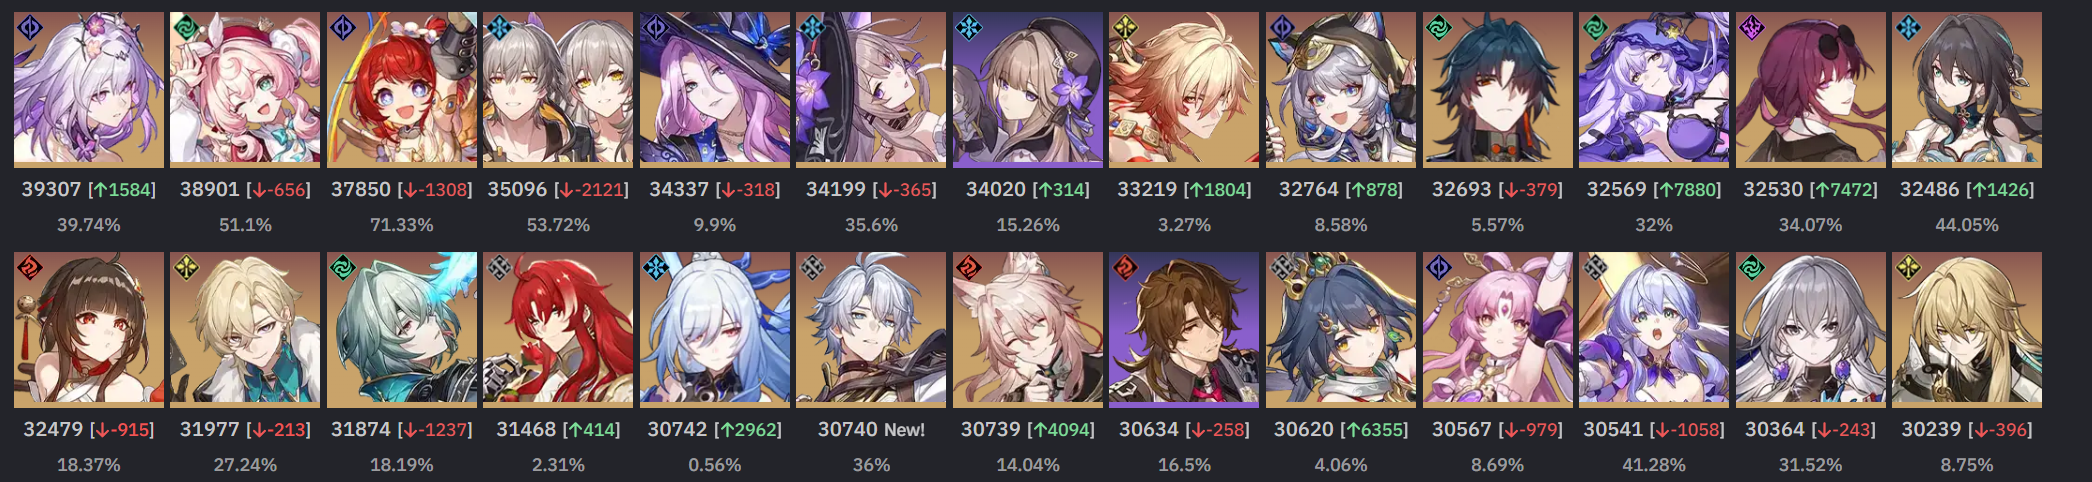Click green icon on portrait above 31874
The image size is (2092, 482).
tap(343, 268)
